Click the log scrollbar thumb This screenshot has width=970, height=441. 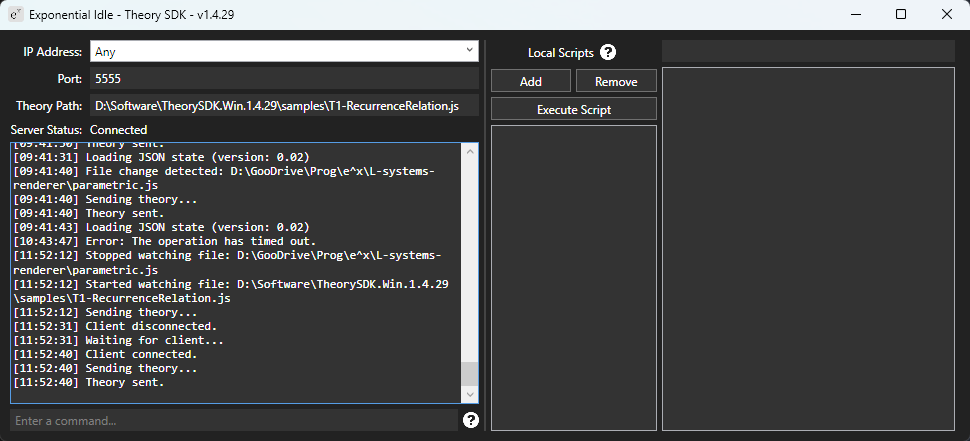(469, 374)
